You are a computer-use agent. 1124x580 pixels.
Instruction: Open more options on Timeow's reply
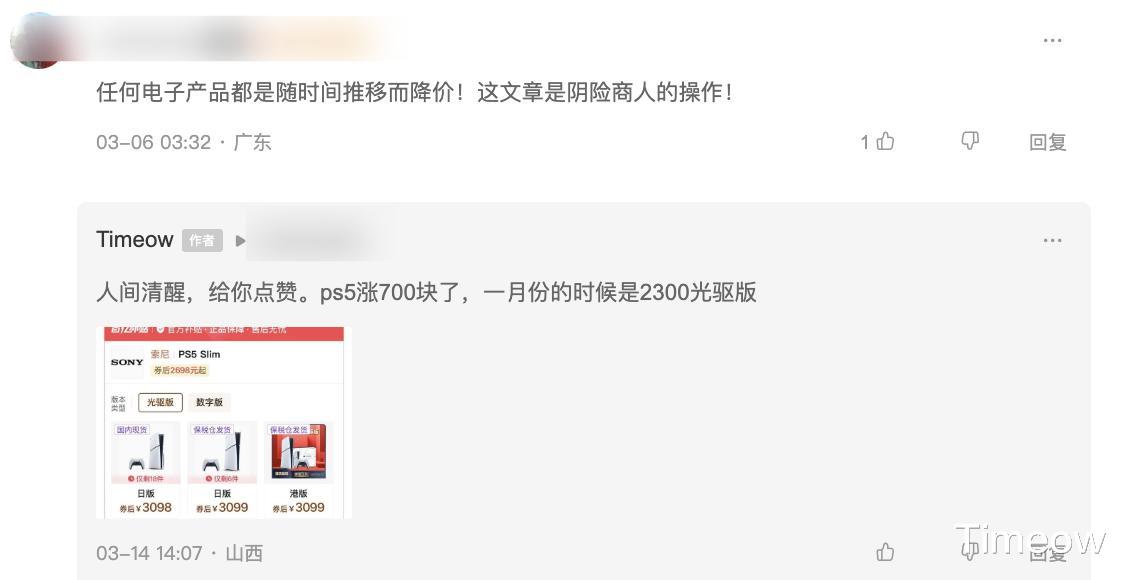pos(1052,240)
